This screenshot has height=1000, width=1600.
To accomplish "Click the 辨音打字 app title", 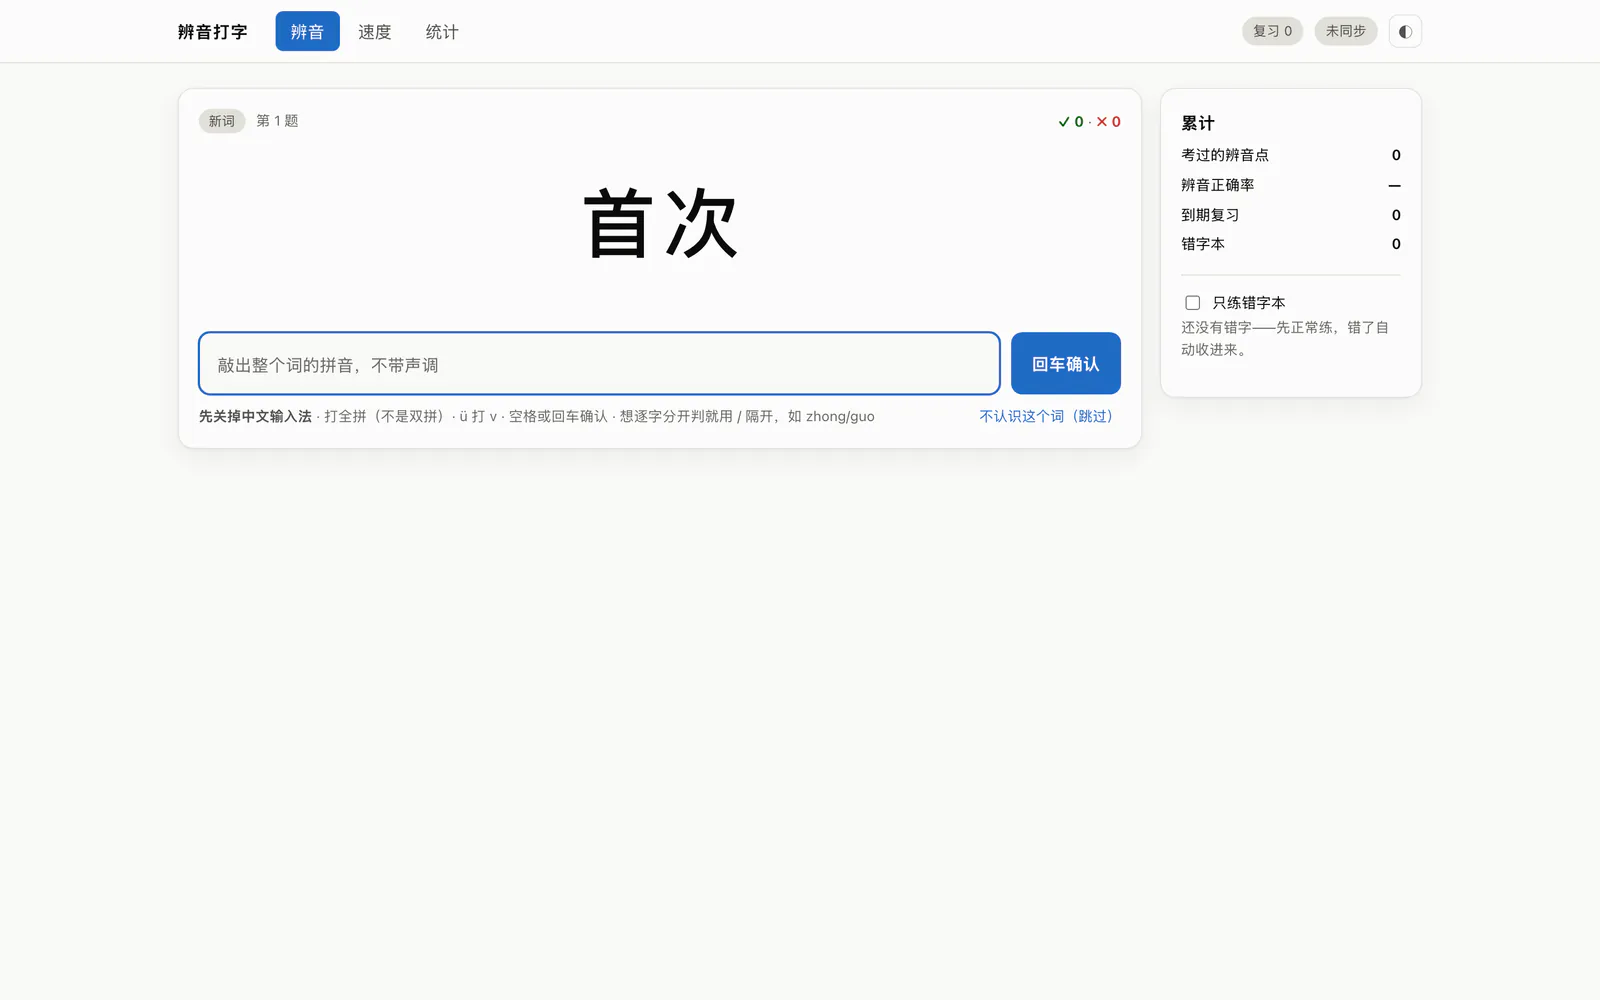I will click(x=213, y=32).
